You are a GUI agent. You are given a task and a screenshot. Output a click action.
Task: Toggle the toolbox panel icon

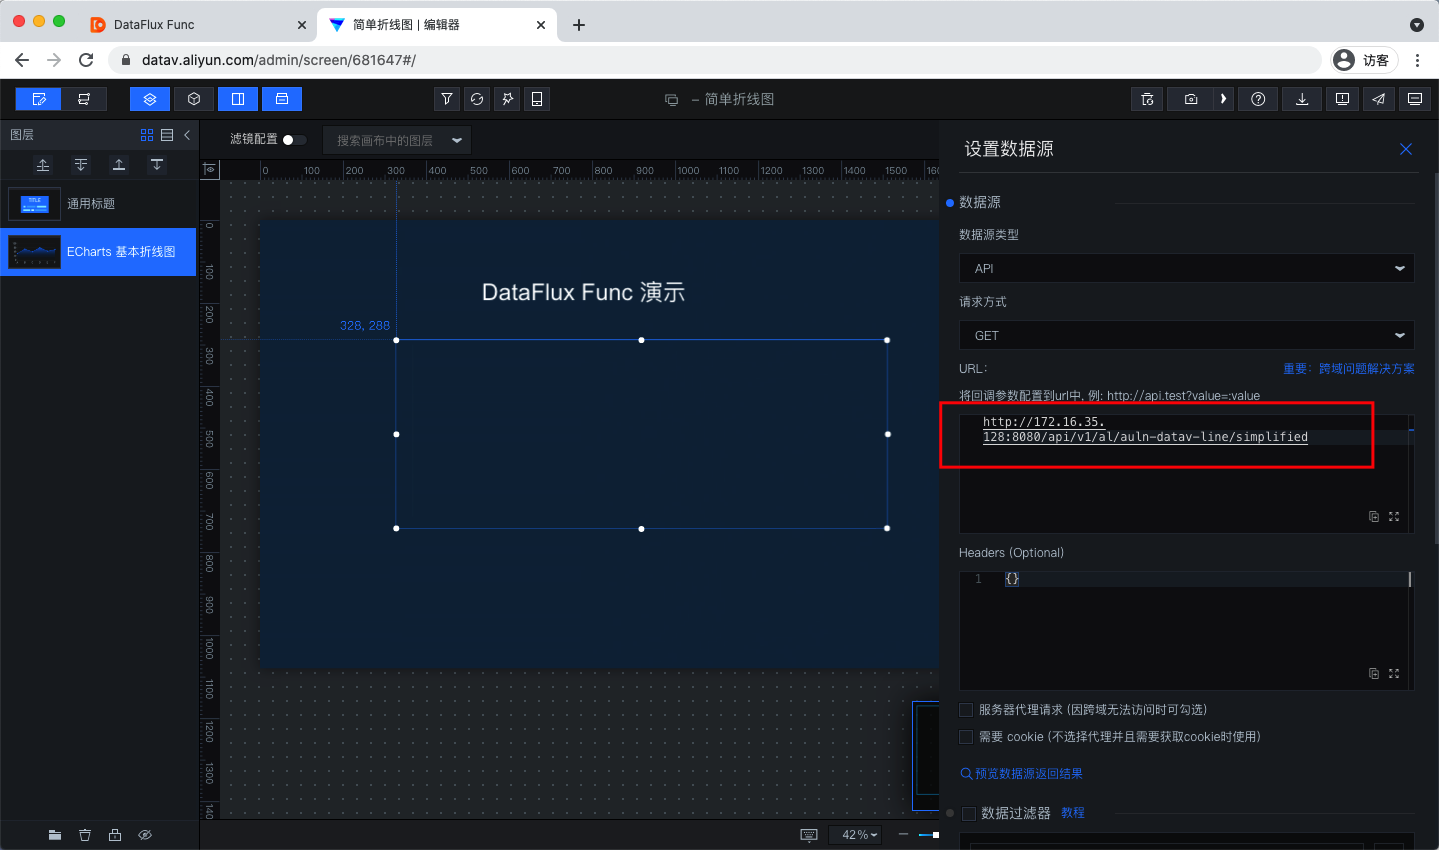coord(282,99)
